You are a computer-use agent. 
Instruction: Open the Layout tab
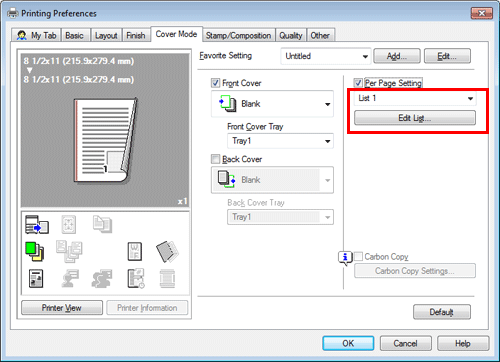coord(106,35)
